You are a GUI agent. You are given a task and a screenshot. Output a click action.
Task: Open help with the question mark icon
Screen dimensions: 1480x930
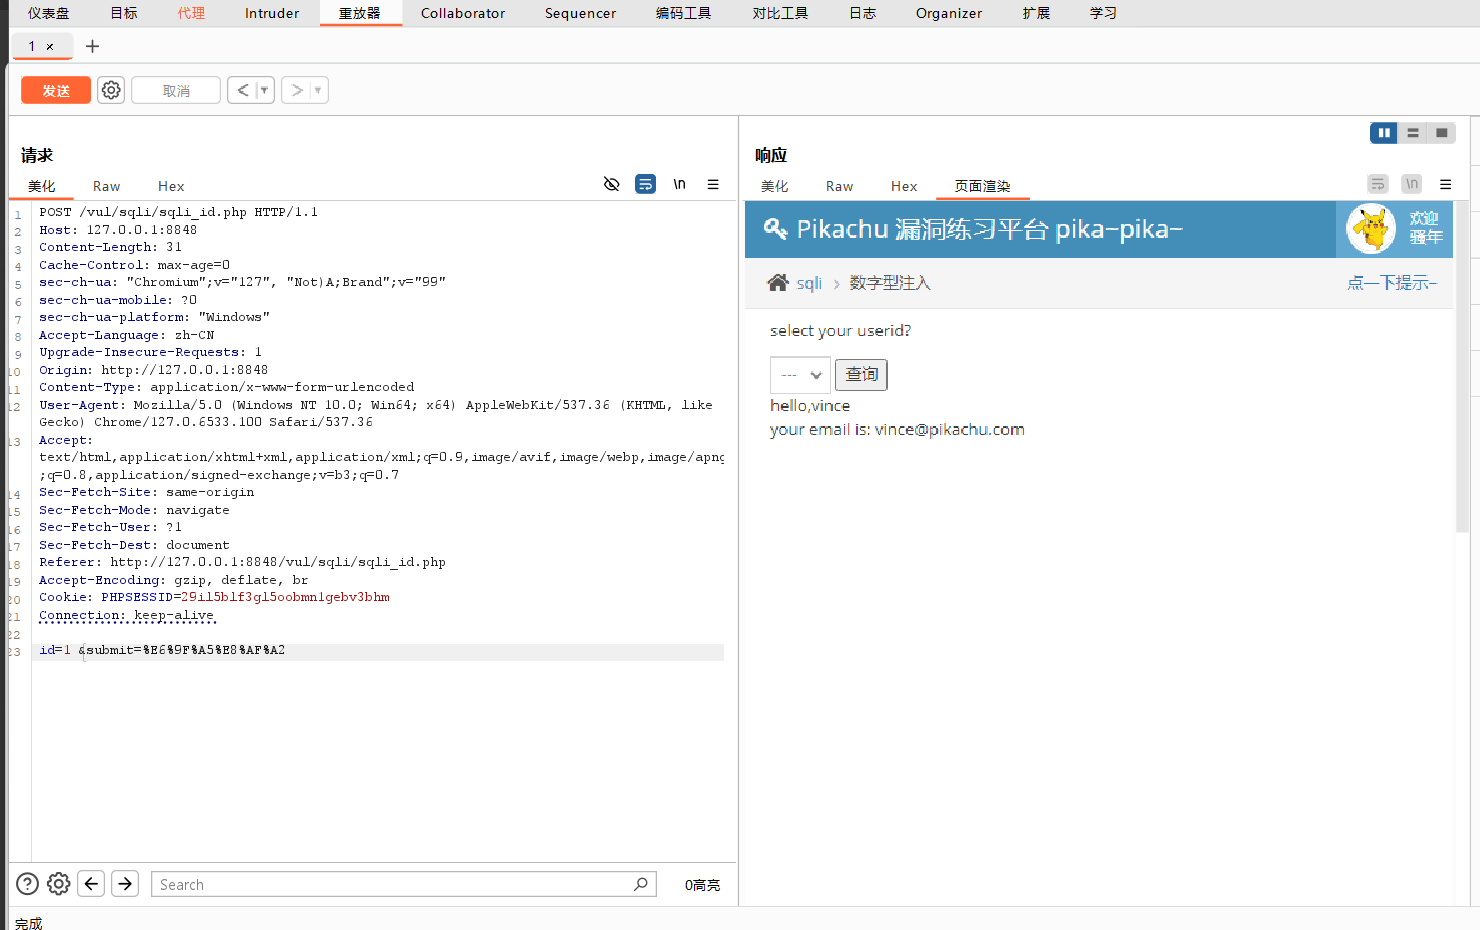pyautogui.click(x=28, y=884)
